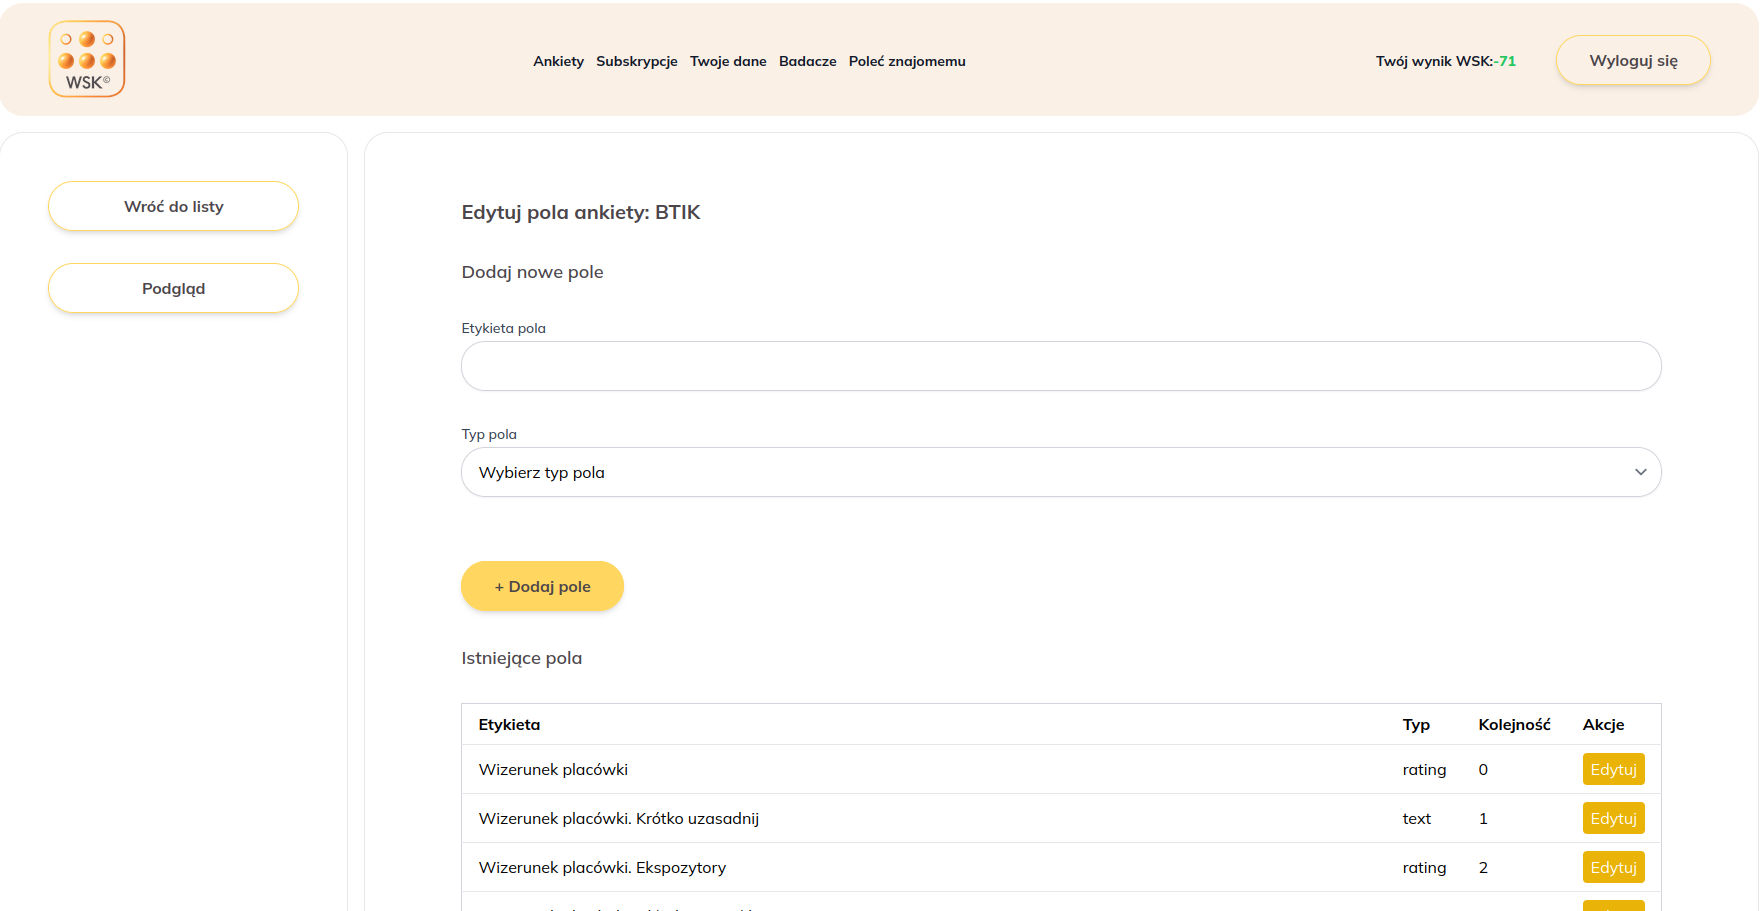Open the Ankiety menu item
The image size is (1762, 911).
(558, 61)
